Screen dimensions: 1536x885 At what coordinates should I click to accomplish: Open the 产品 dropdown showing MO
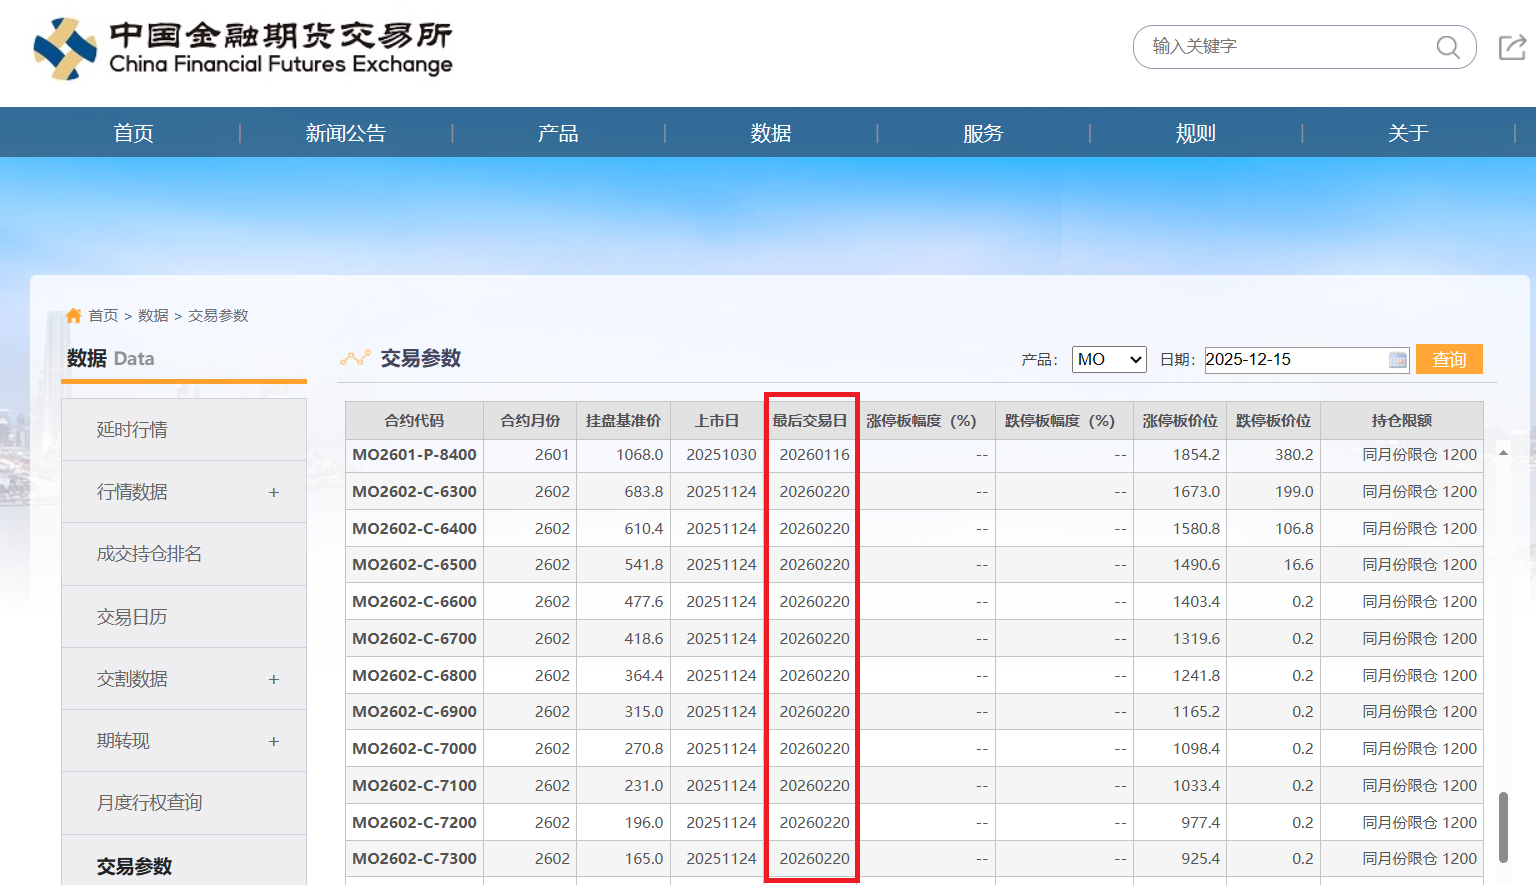pyautogui.click(x=1108, y=360)
